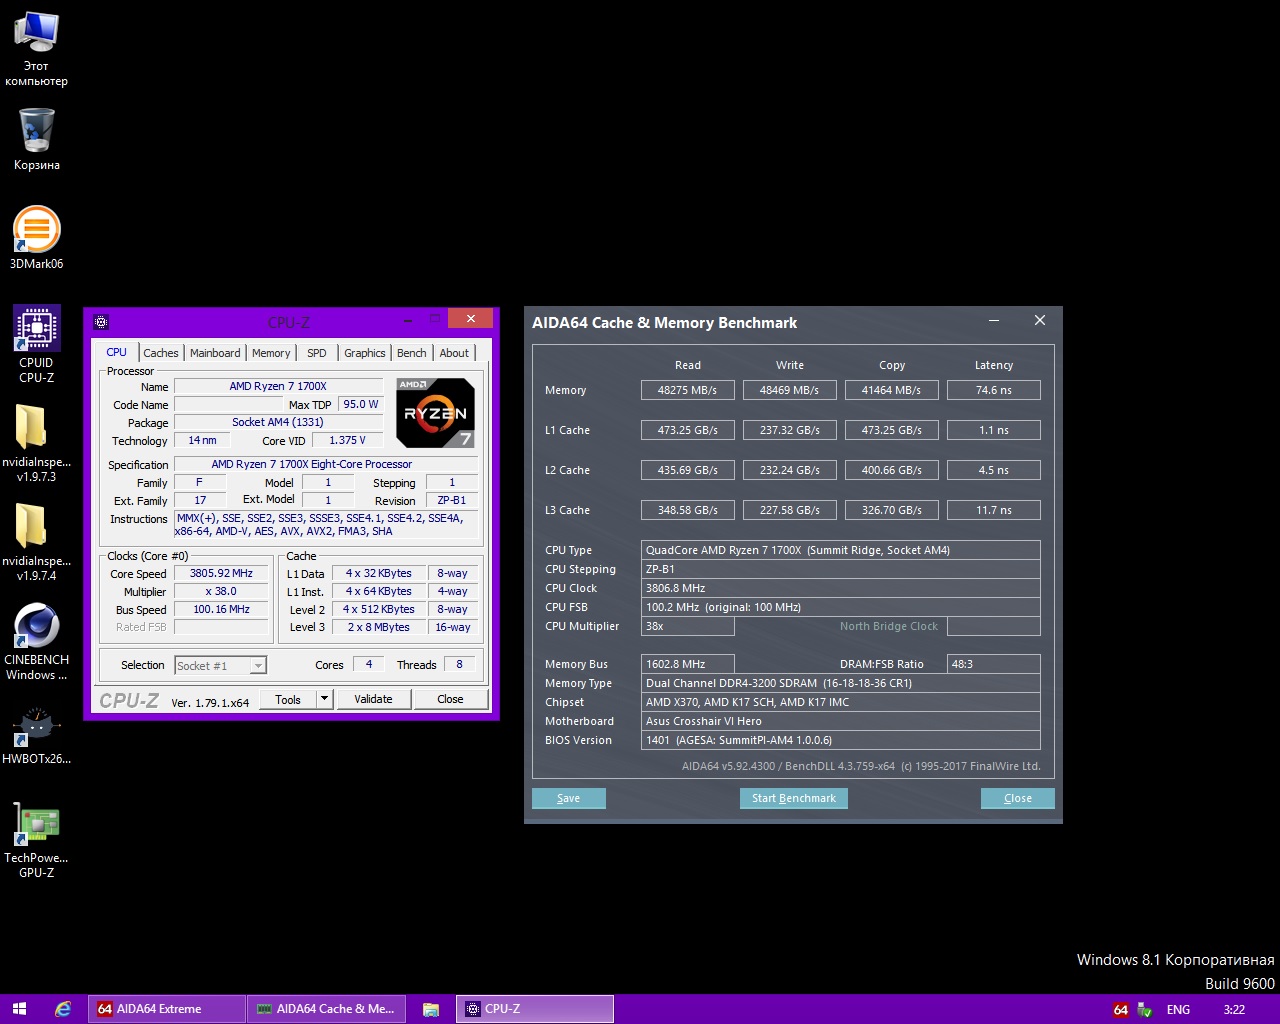Select the HWBOTx265 desktop shortcut
Screen dimensions: 1280x1024
(36, 735)
